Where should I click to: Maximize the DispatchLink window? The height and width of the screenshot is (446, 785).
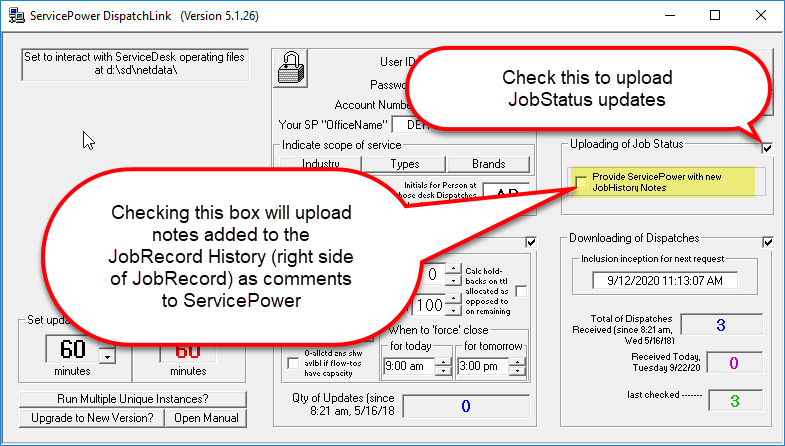[x=715, y=16]
